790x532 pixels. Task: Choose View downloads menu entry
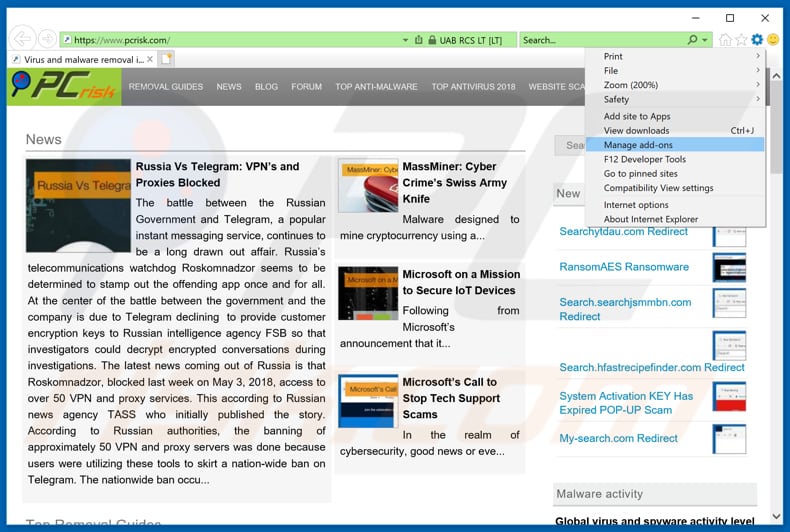(675, 130)
